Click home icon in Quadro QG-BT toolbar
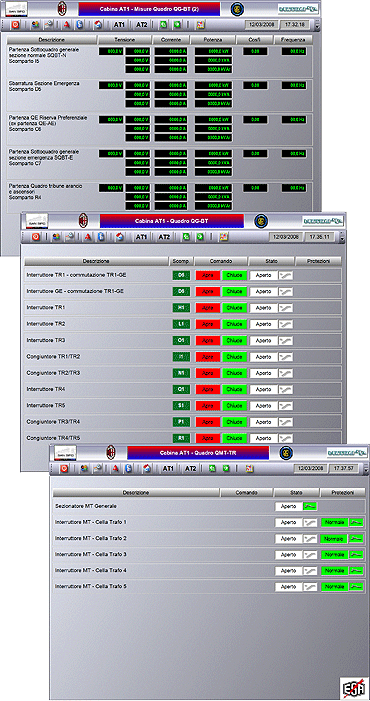The height and width of the screenshot is (701, 370). tap(119, 237)
